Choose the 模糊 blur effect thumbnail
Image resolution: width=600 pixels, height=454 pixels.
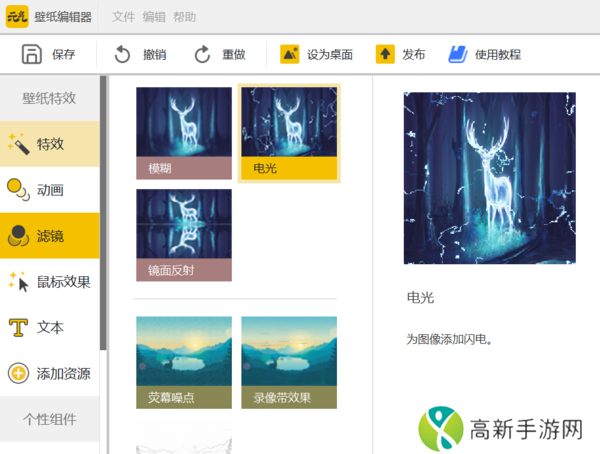(184, 133)
